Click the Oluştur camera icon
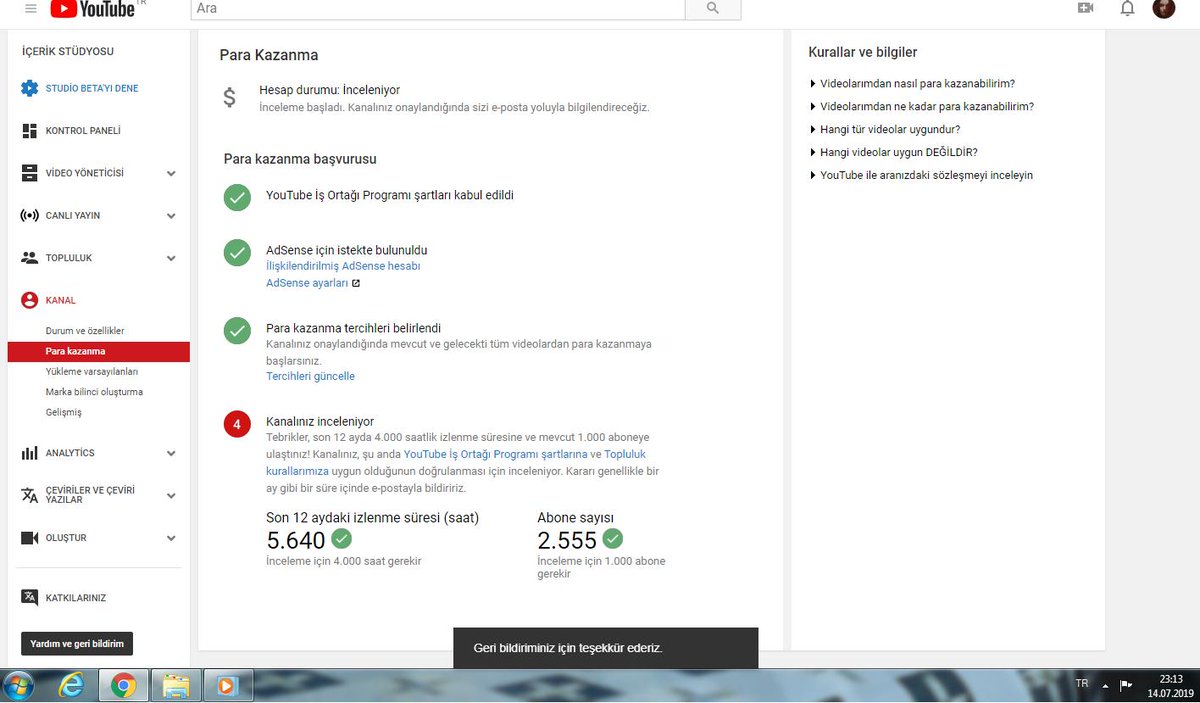This screenshot has width=1200, height=703. tap(30, 538)
